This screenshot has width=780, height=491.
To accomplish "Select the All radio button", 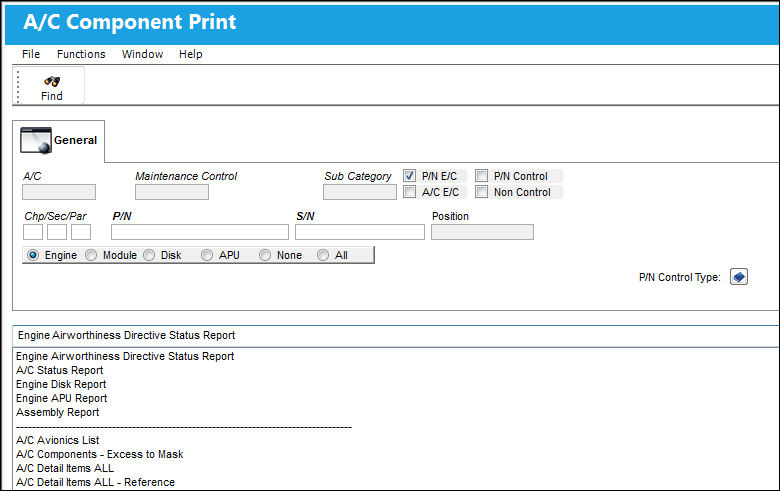I will click(323, 255).
